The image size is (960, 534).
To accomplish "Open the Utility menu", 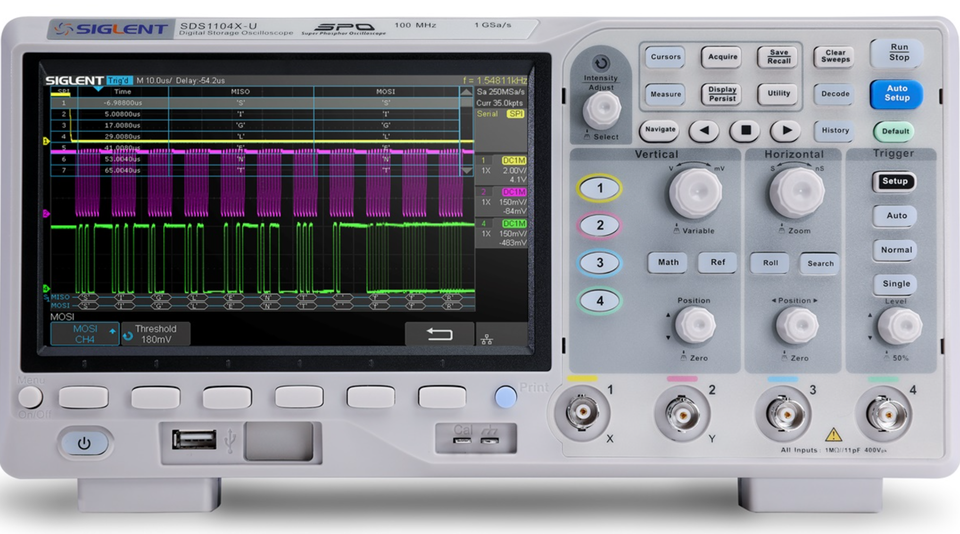I will click(x=778, y=94).
